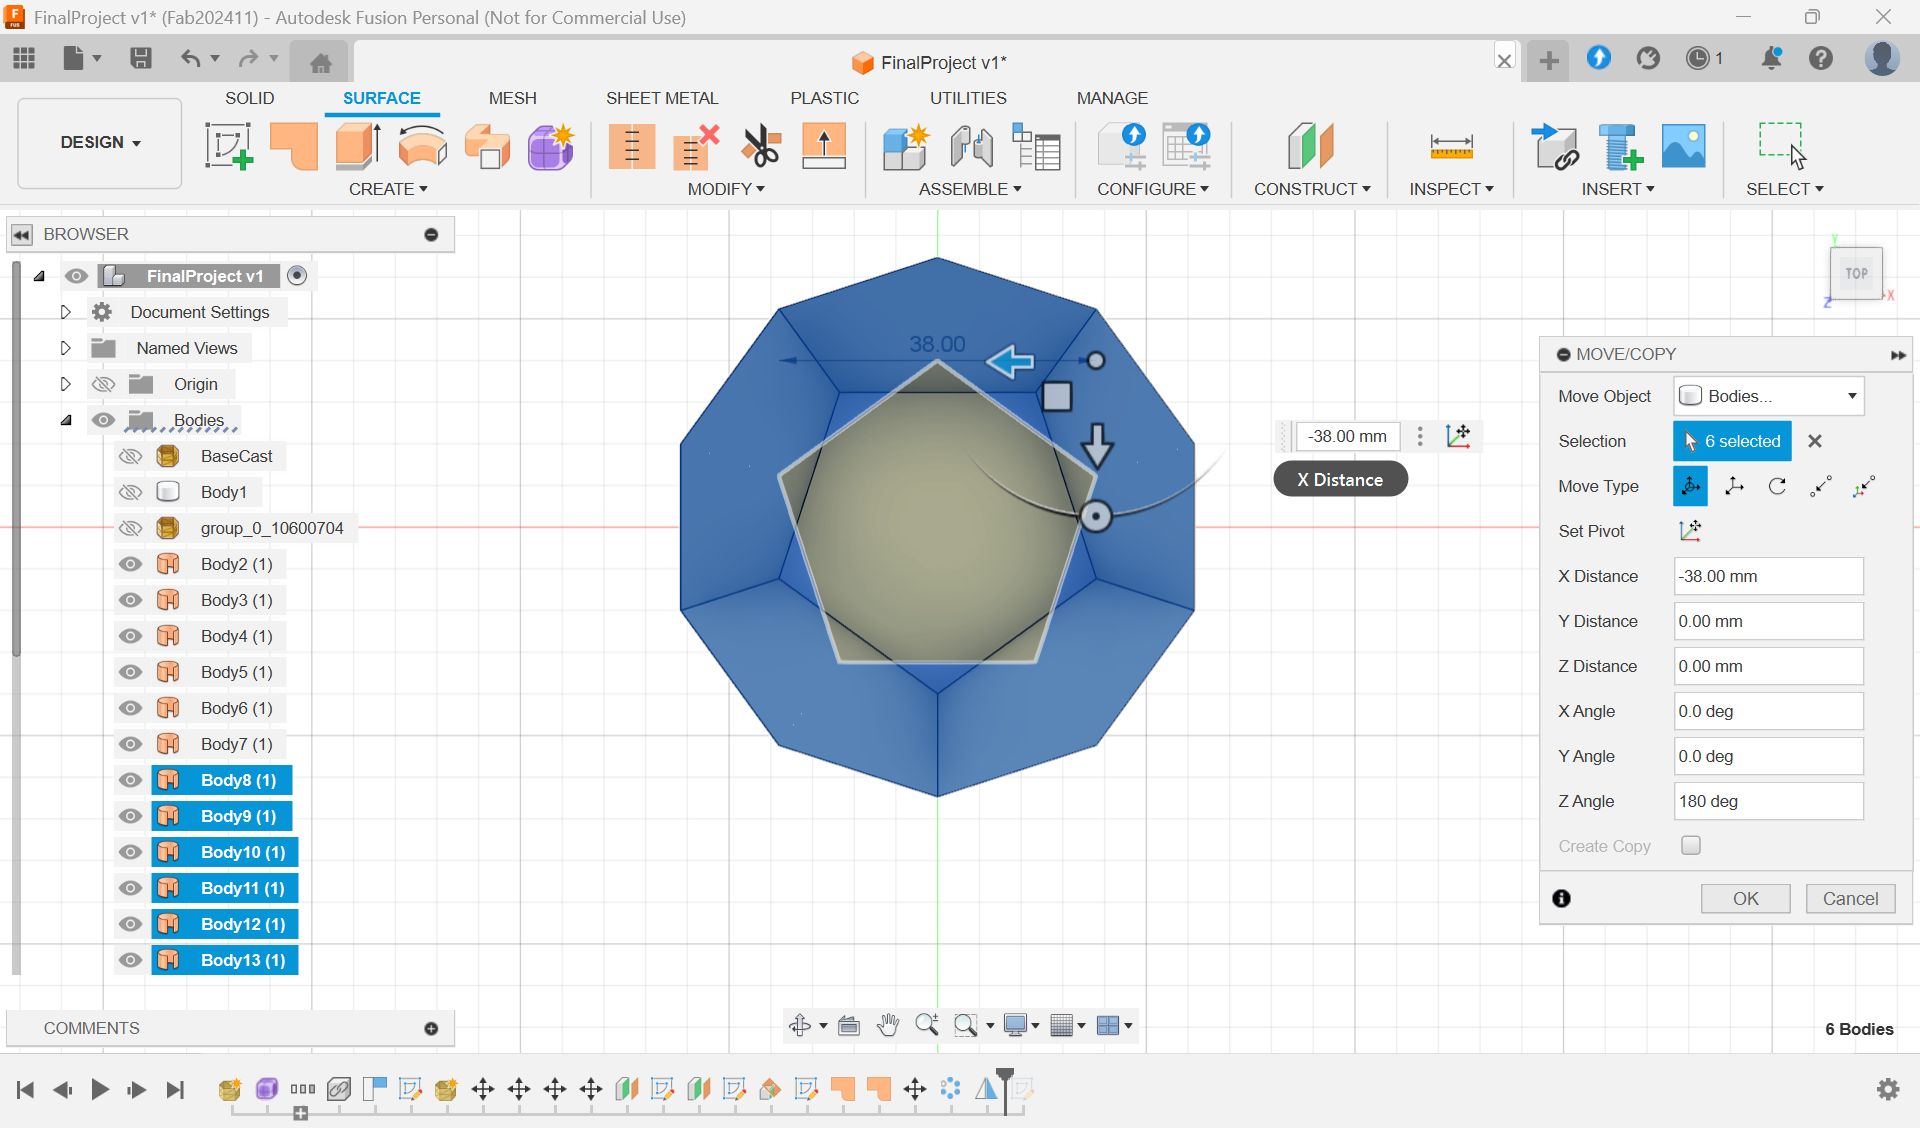Switch to the MANAGE tab
This screenshot has width=1920, height=1128.
(x=1112, y=98)
